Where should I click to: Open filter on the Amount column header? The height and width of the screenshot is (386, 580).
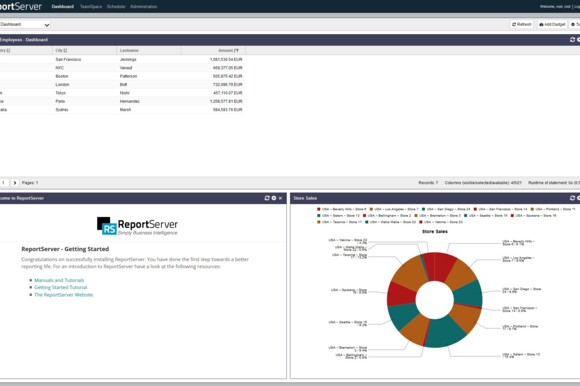tap(236, 51)
